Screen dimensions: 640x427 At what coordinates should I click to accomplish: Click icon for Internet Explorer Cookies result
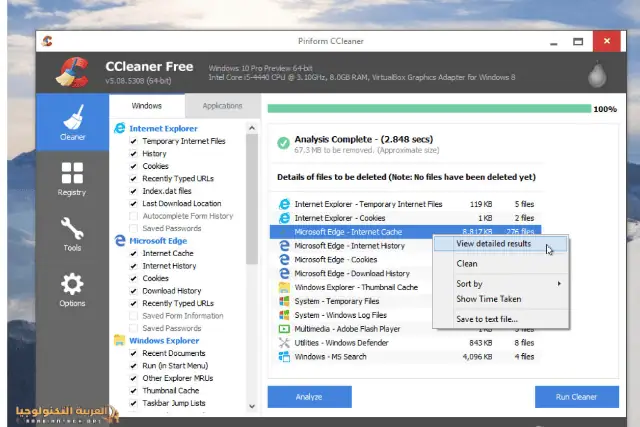[284, 218]
